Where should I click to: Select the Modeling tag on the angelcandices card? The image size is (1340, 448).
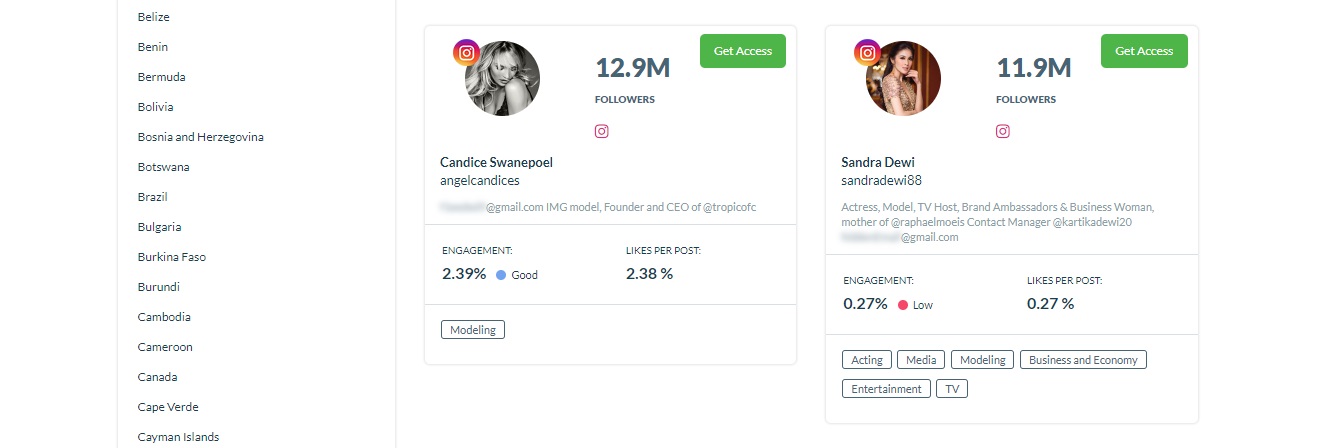point(473,330)
